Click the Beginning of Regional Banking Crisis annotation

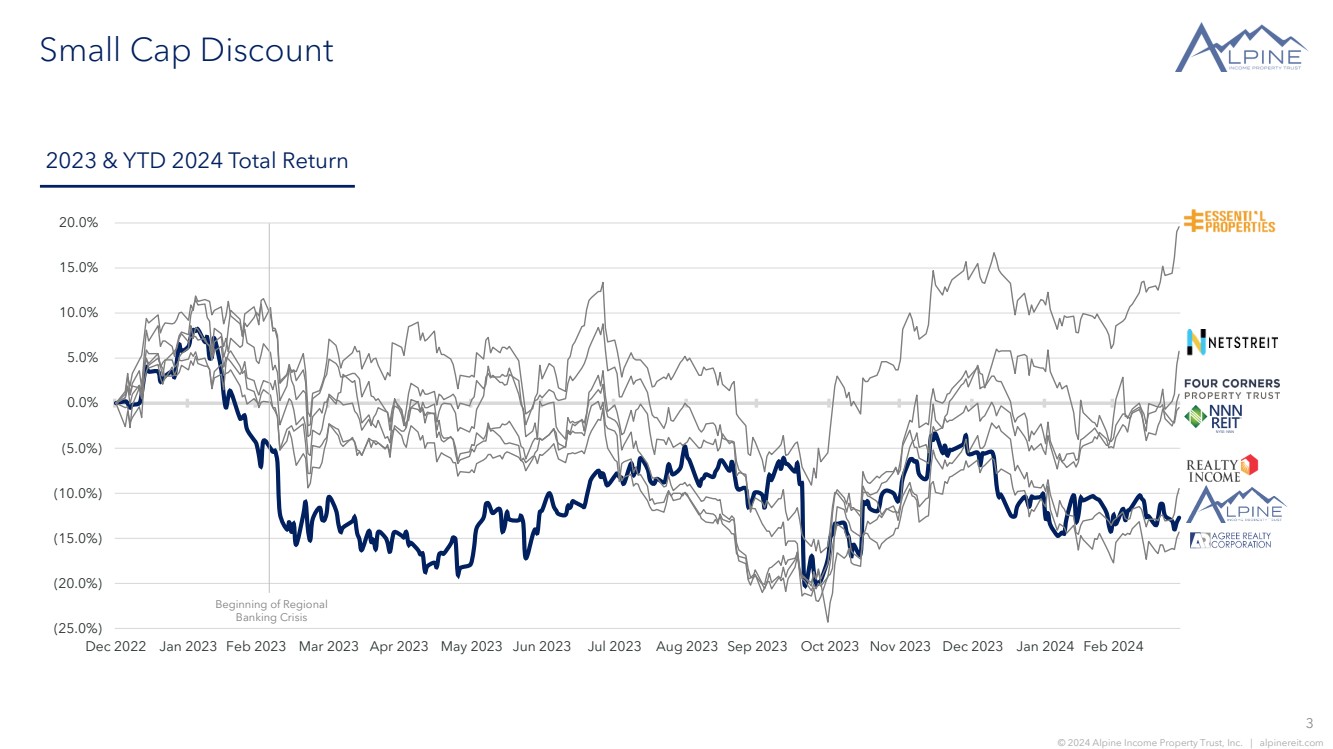271,611
